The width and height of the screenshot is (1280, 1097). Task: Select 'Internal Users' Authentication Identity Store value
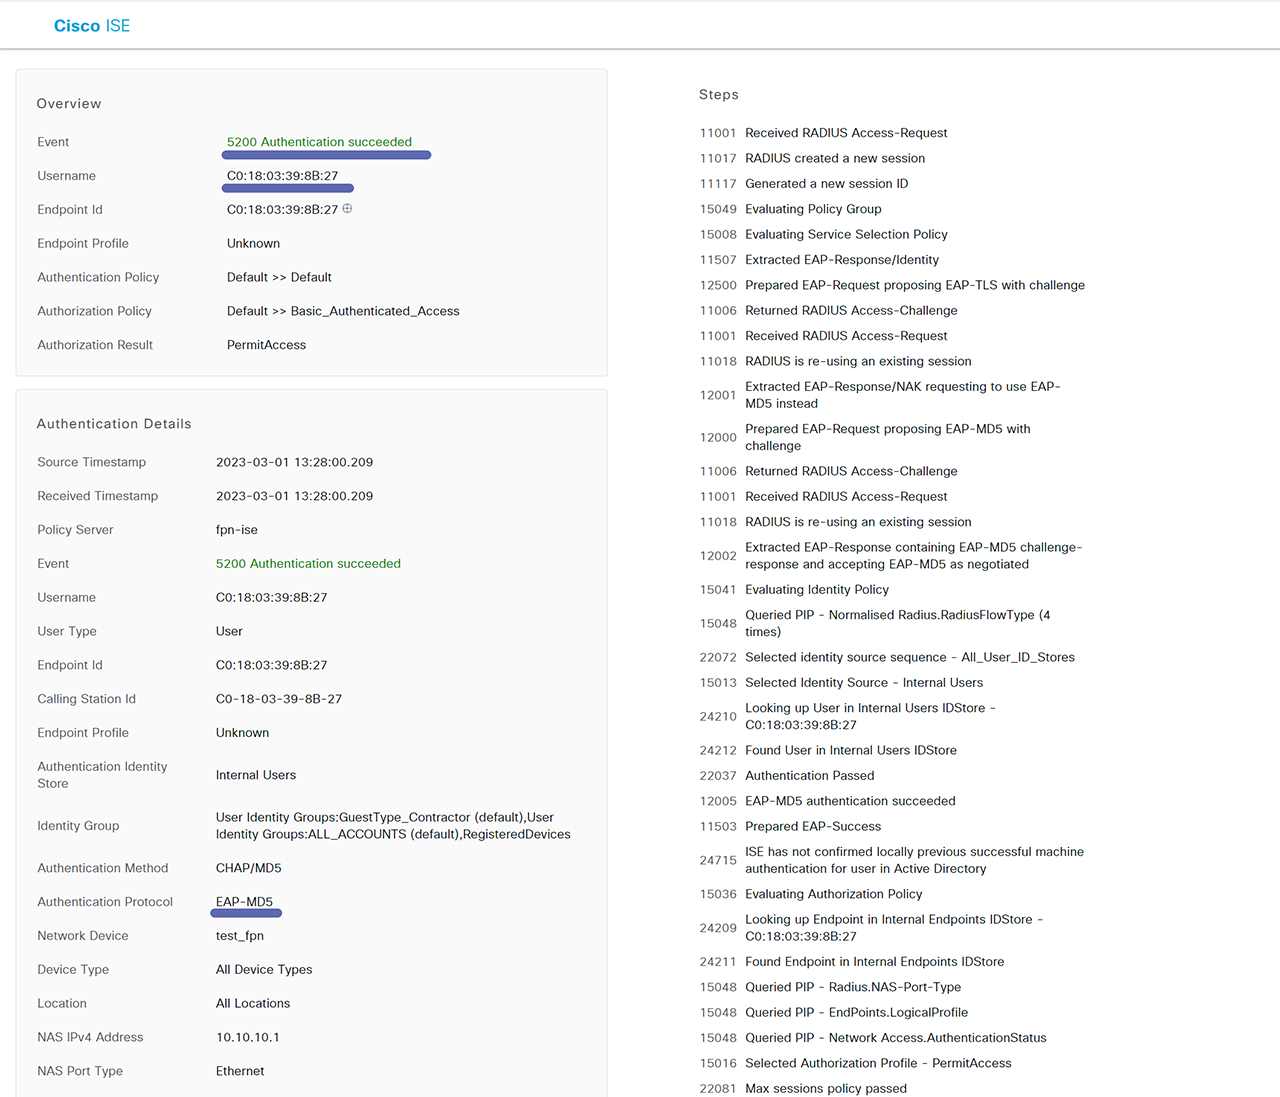tap(256, 775)
